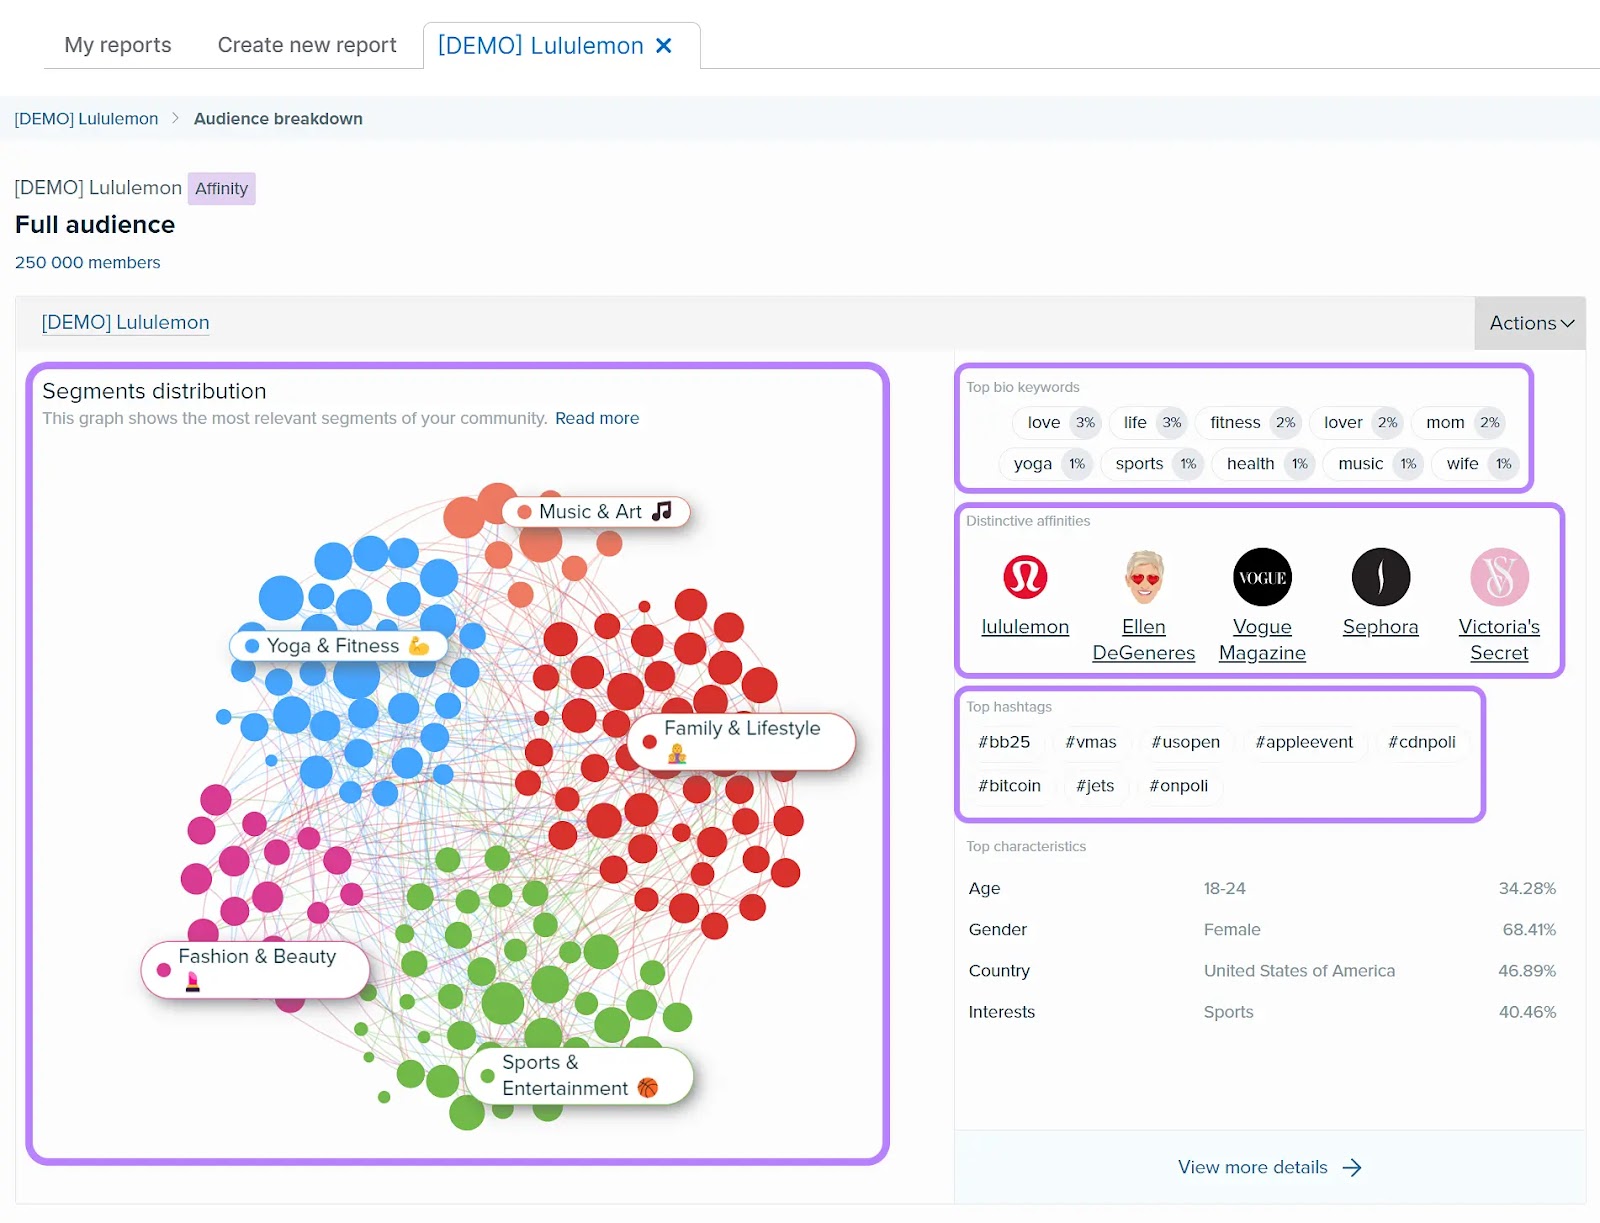Select the #bb25 hashtag
The image size is (1600, 1223).
1005,742
